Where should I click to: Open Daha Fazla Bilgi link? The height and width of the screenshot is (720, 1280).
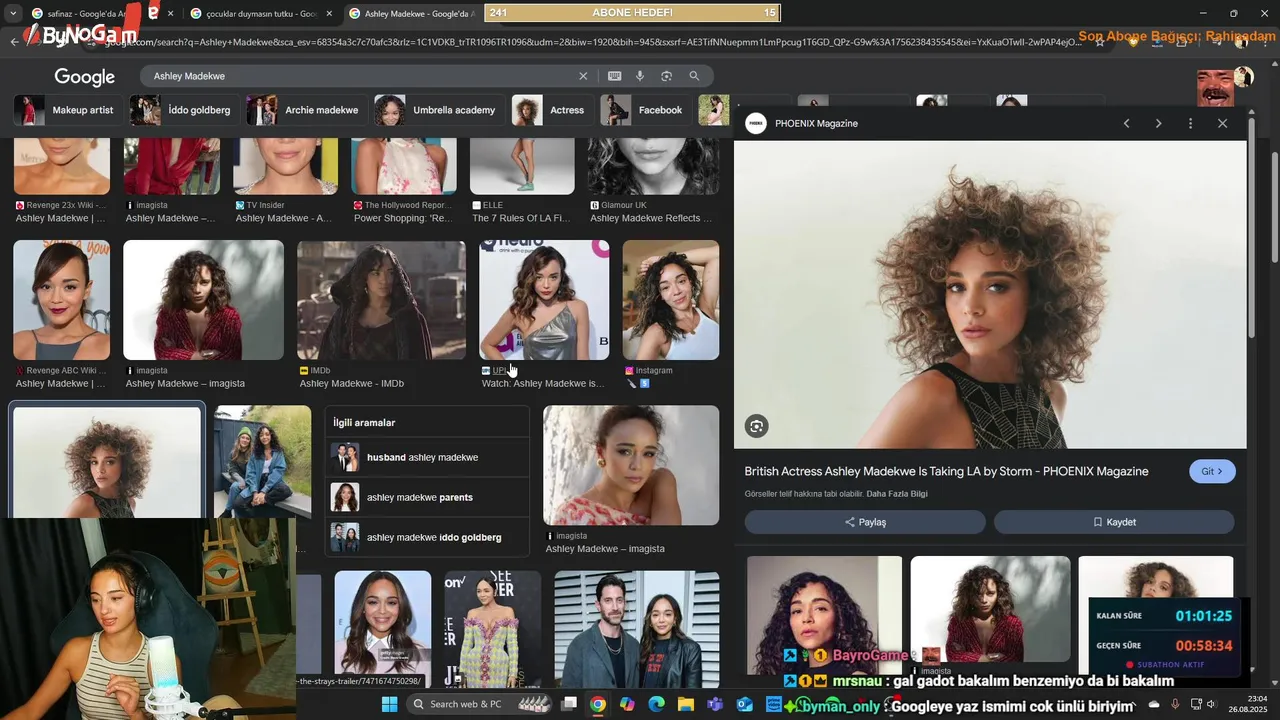point(897,494)
